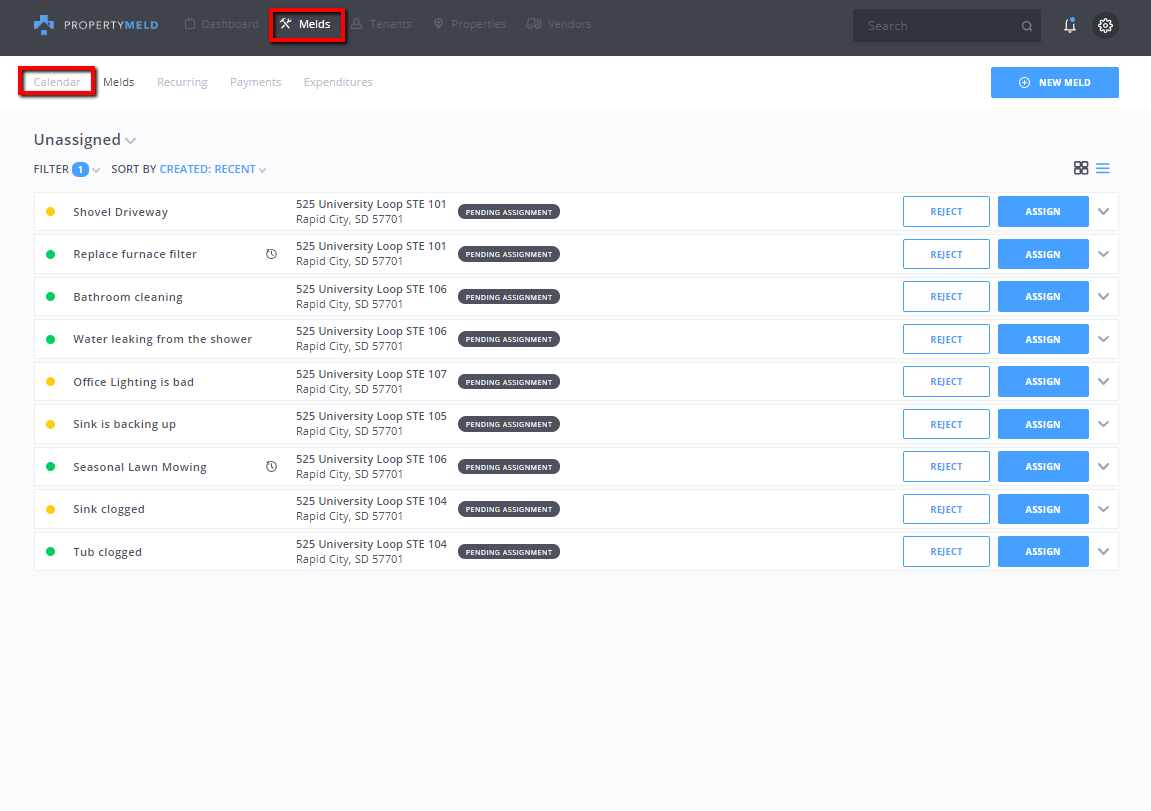This screenshot has width=1151, height=811.
Task: Open the Expenditures tab
Action: 338,82
